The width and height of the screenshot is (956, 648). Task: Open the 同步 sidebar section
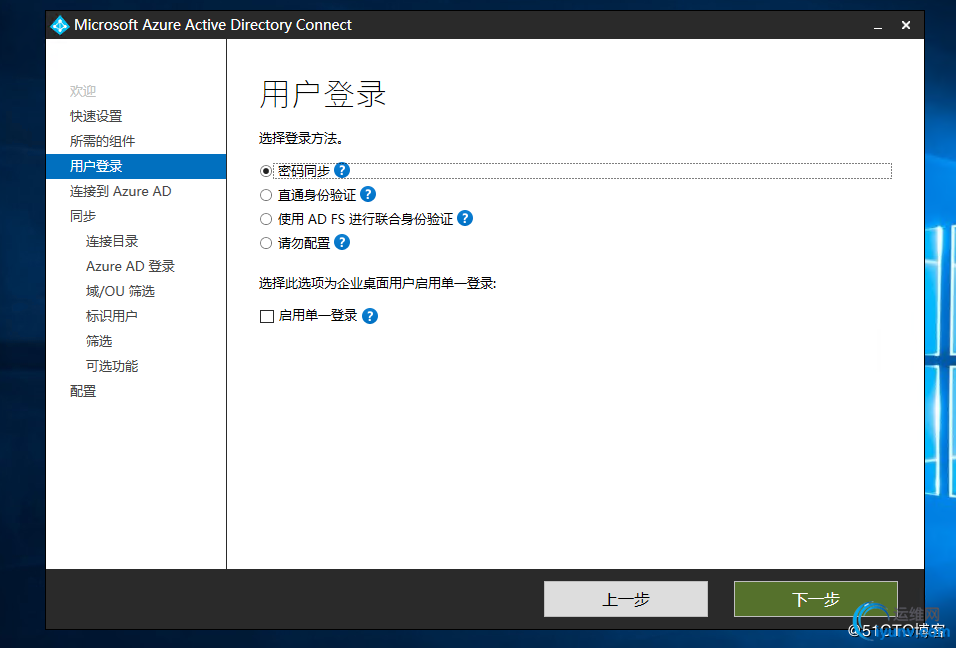(x=83, y=216)
